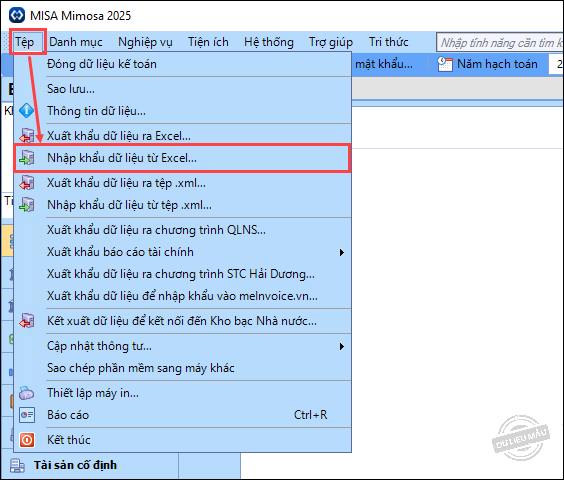Open Tài sản cố định navigation item
Viewport: 564px width, 480px height.
89,465
